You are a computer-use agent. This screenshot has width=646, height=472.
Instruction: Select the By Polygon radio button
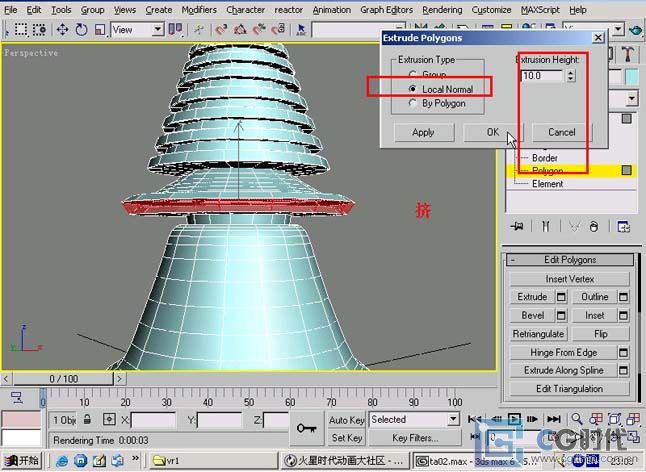(x=412, y=103)
